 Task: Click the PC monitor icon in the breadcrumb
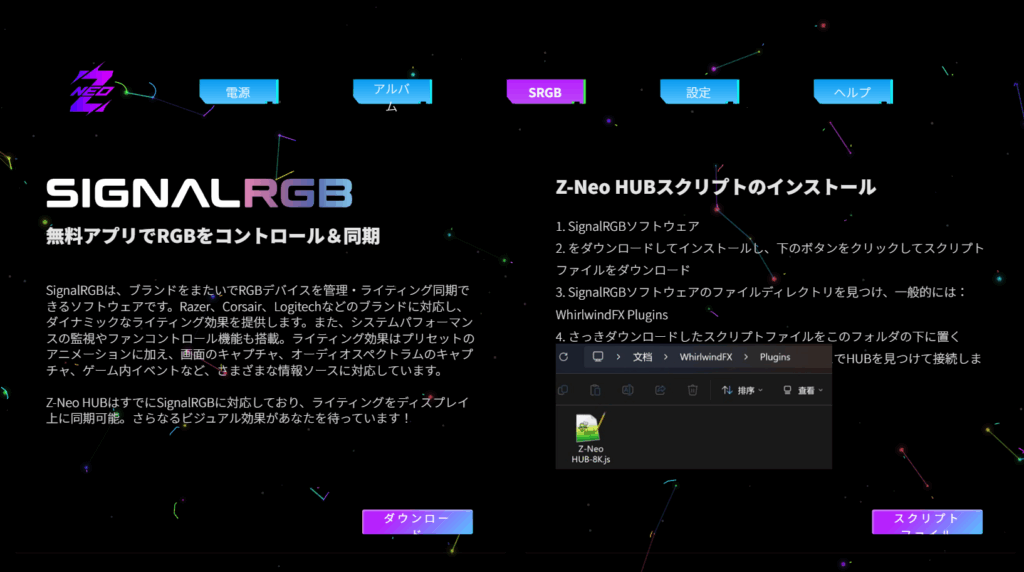[598, 357]
